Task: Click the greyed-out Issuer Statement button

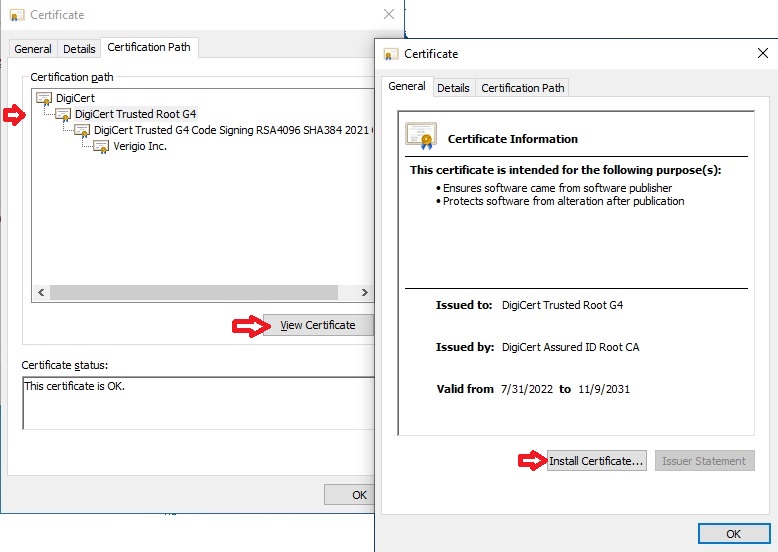Action: click(x=704, y=461)
